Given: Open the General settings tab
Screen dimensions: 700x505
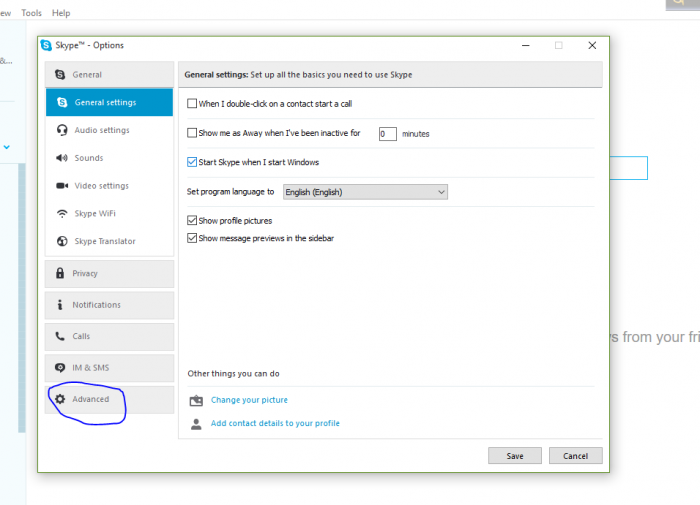Looking at the screenshot, I should (x=109, y=102).
